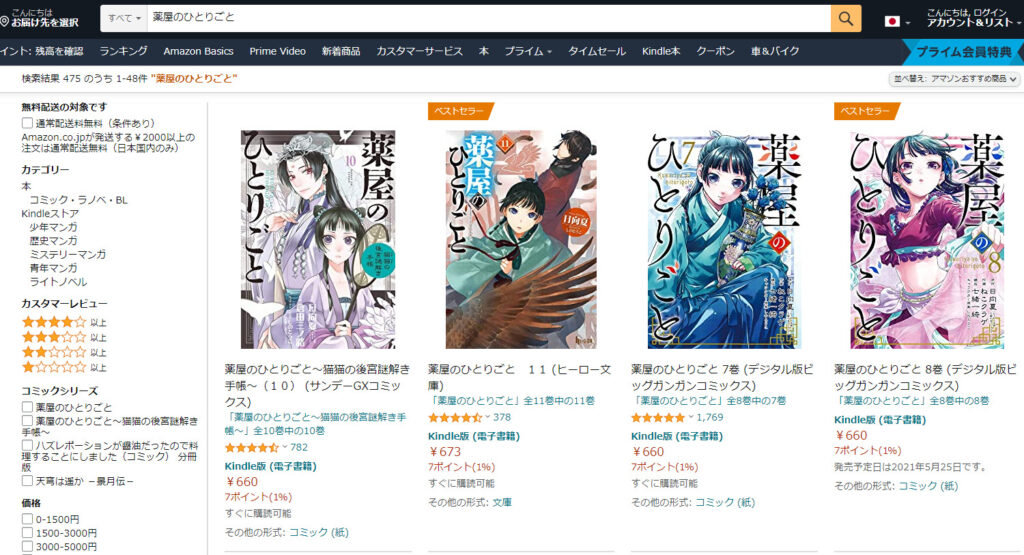Open the すべて search category dropdown
1024x555 pixels.
[124, 18]
